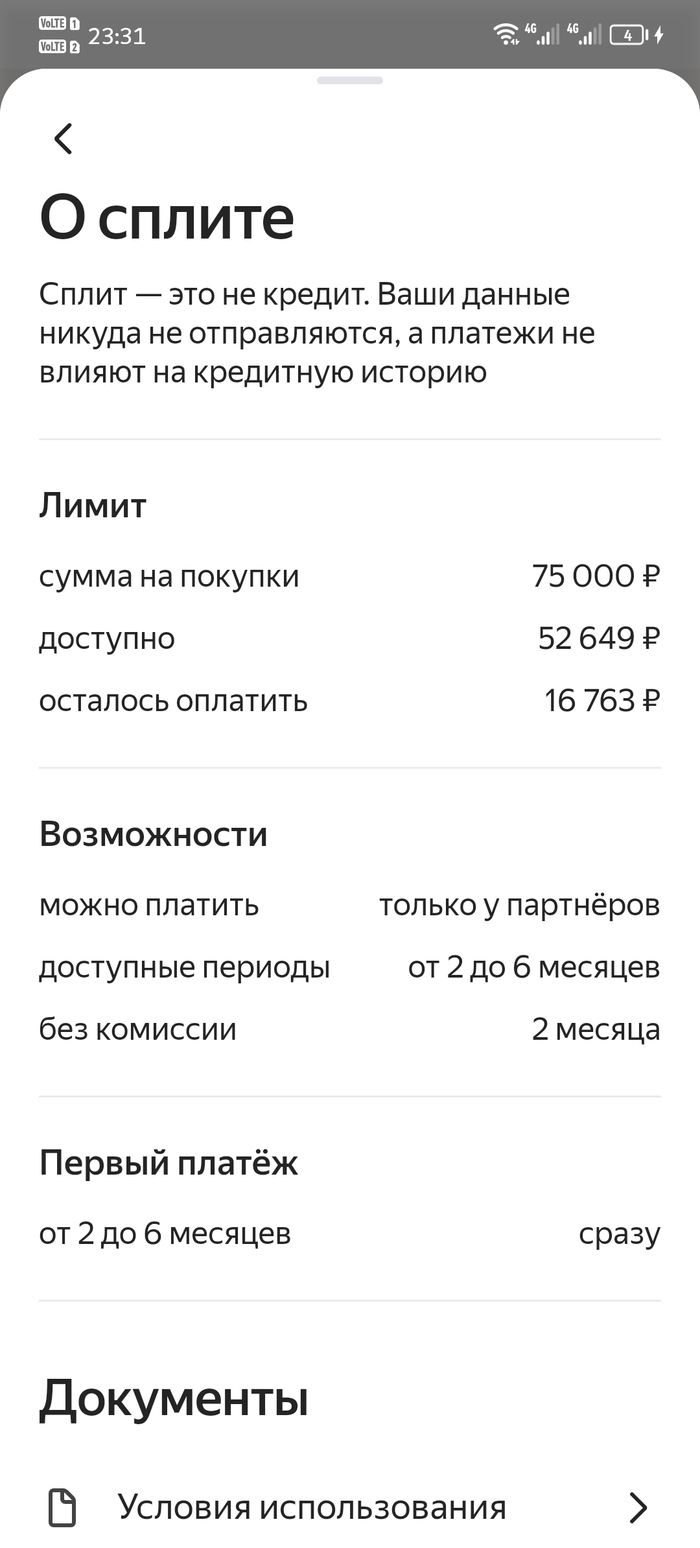Tap the first 4G signal strength icon
Image resolution: width=700 pixels, height=1548 pixels.
pos(546,35)
